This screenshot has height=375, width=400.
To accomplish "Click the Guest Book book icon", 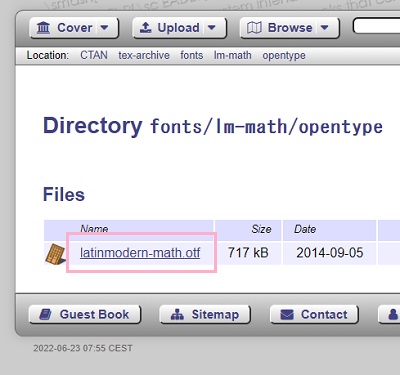I will [x=45, y=314].
